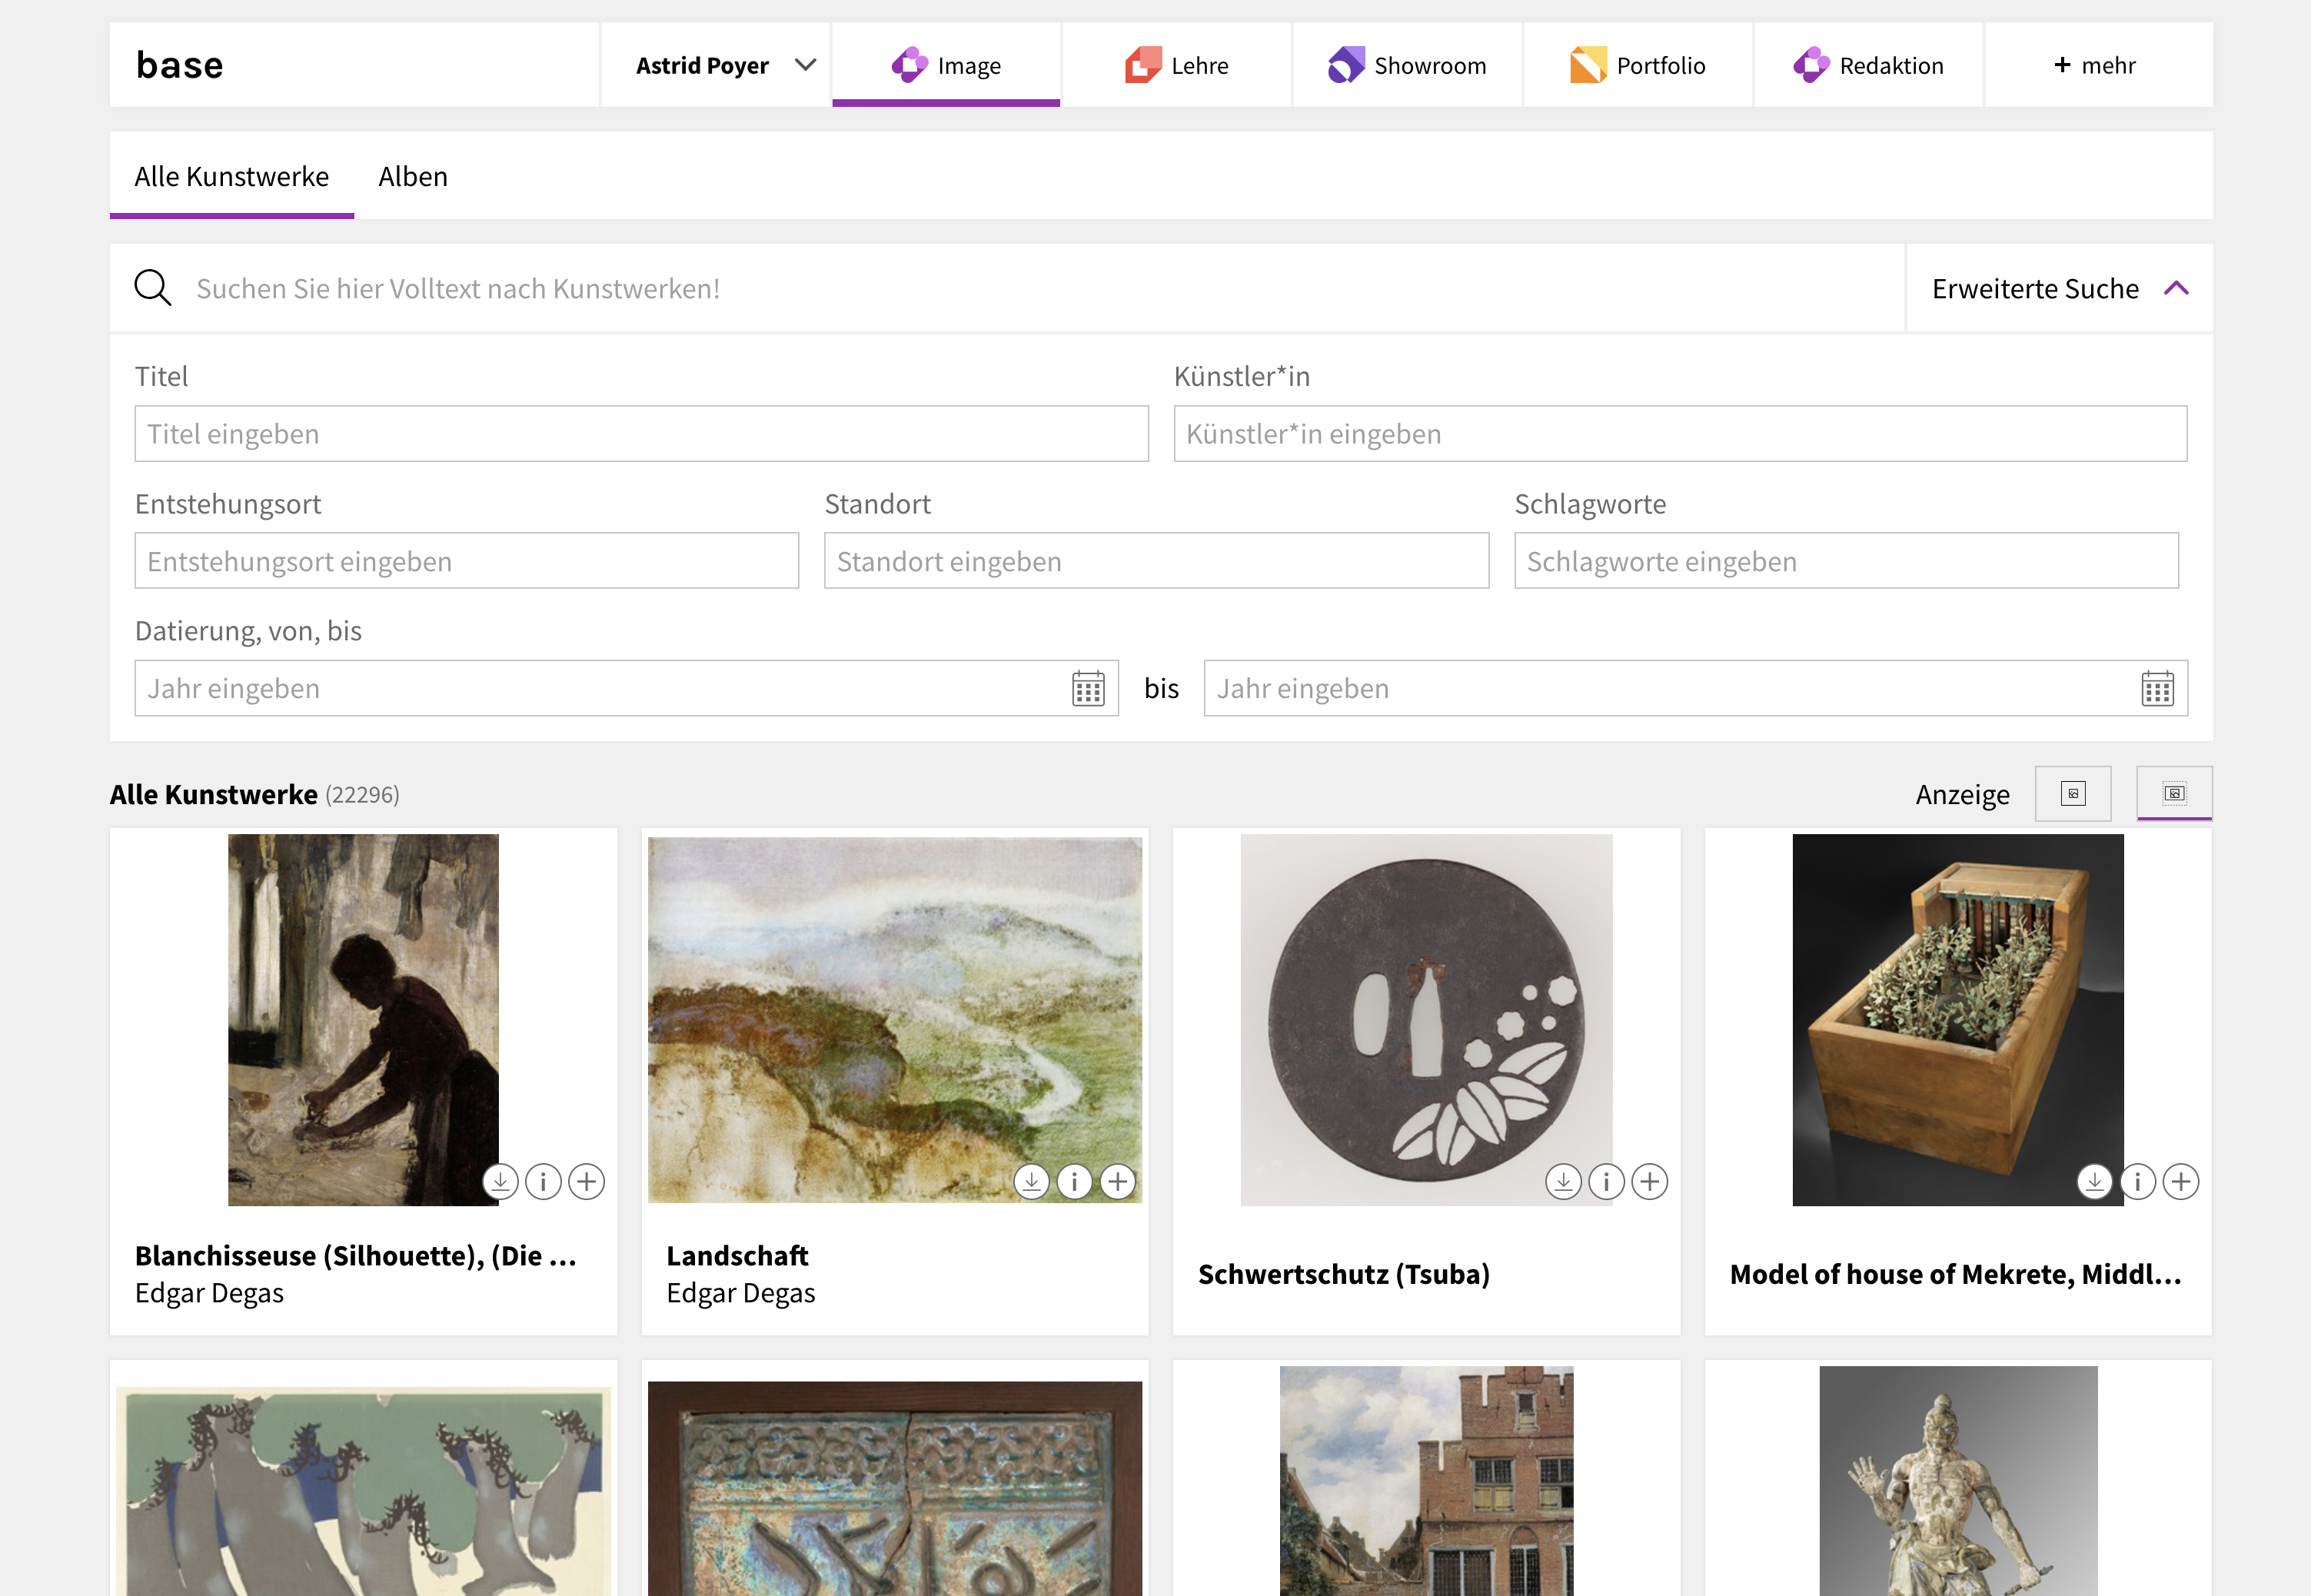Switch to the Portfolio module
The image size is (2311, 1596).
point(1638,65)
